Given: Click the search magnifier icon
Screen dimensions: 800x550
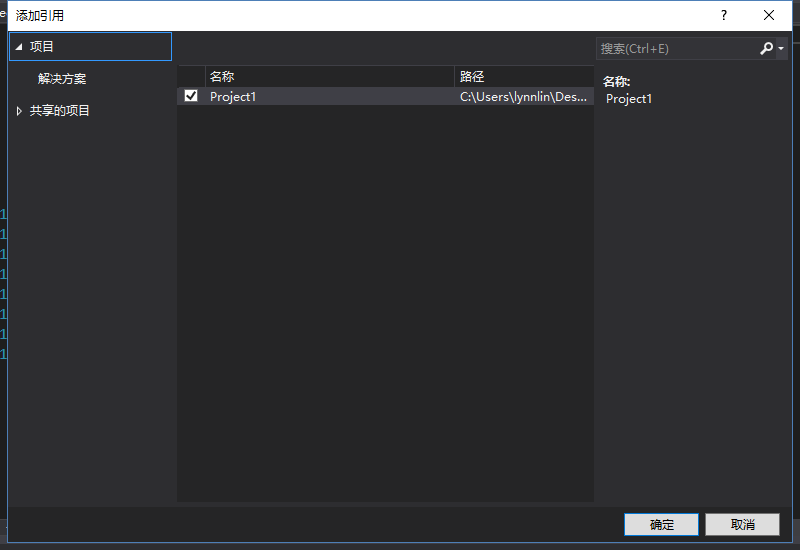Looking at the screenshot, I should point(766,48).
